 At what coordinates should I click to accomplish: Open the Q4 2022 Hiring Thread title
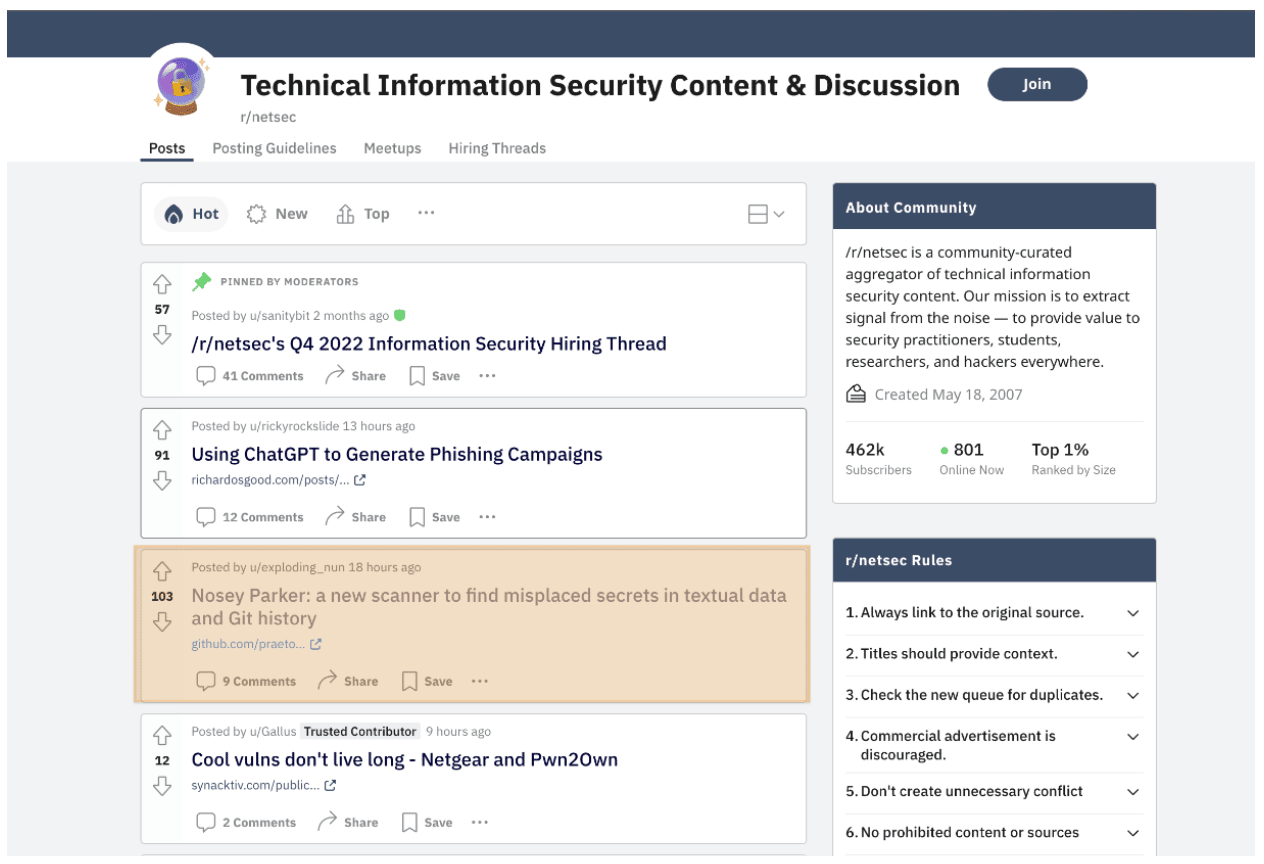click(429, 344)
